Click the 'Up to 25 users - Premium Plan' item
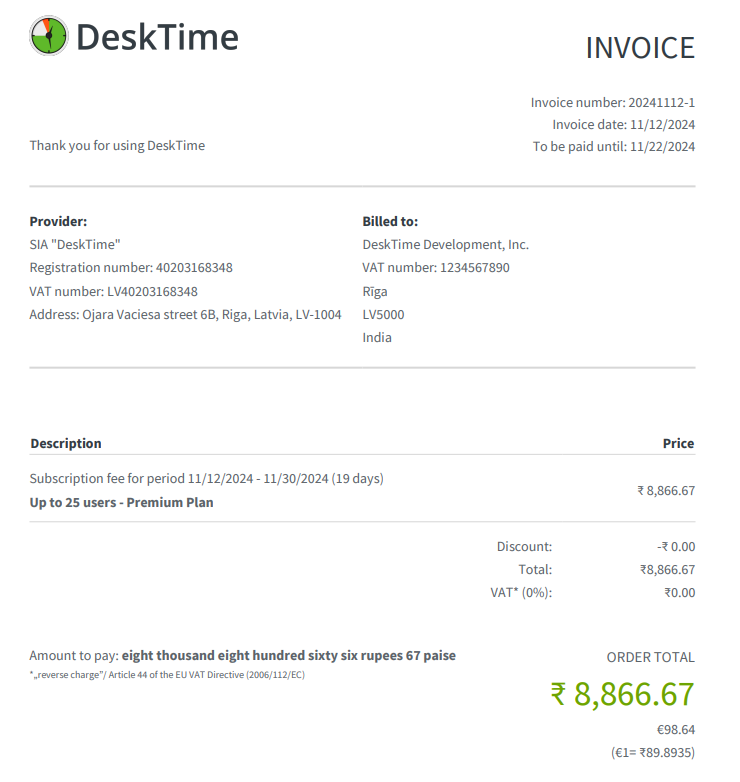Image resolution: width=740 pixels, height=782 pixels. click(x=121, y=503)
